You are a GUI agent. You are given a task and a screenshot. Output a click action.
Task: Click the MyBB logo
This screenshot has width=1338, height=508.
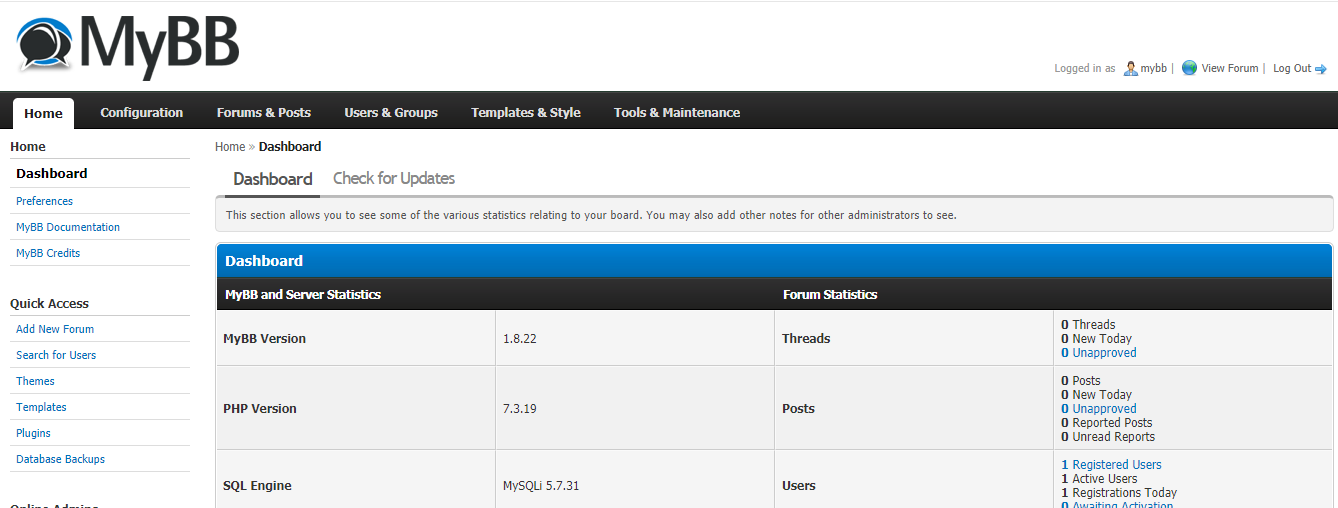(x=128, y=45)
